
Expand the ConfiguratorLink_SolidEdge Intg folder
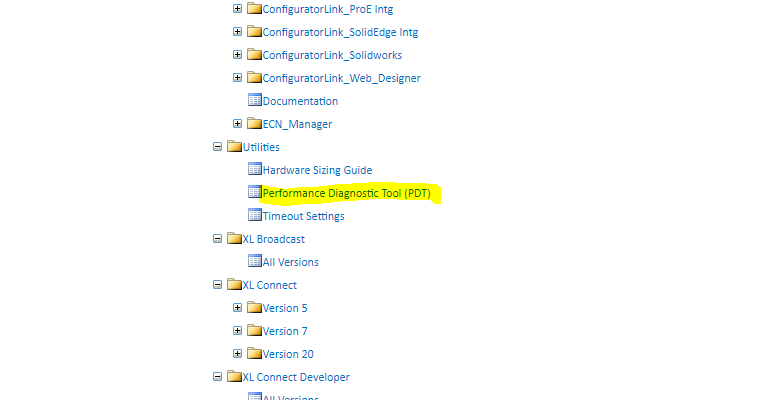237,31
